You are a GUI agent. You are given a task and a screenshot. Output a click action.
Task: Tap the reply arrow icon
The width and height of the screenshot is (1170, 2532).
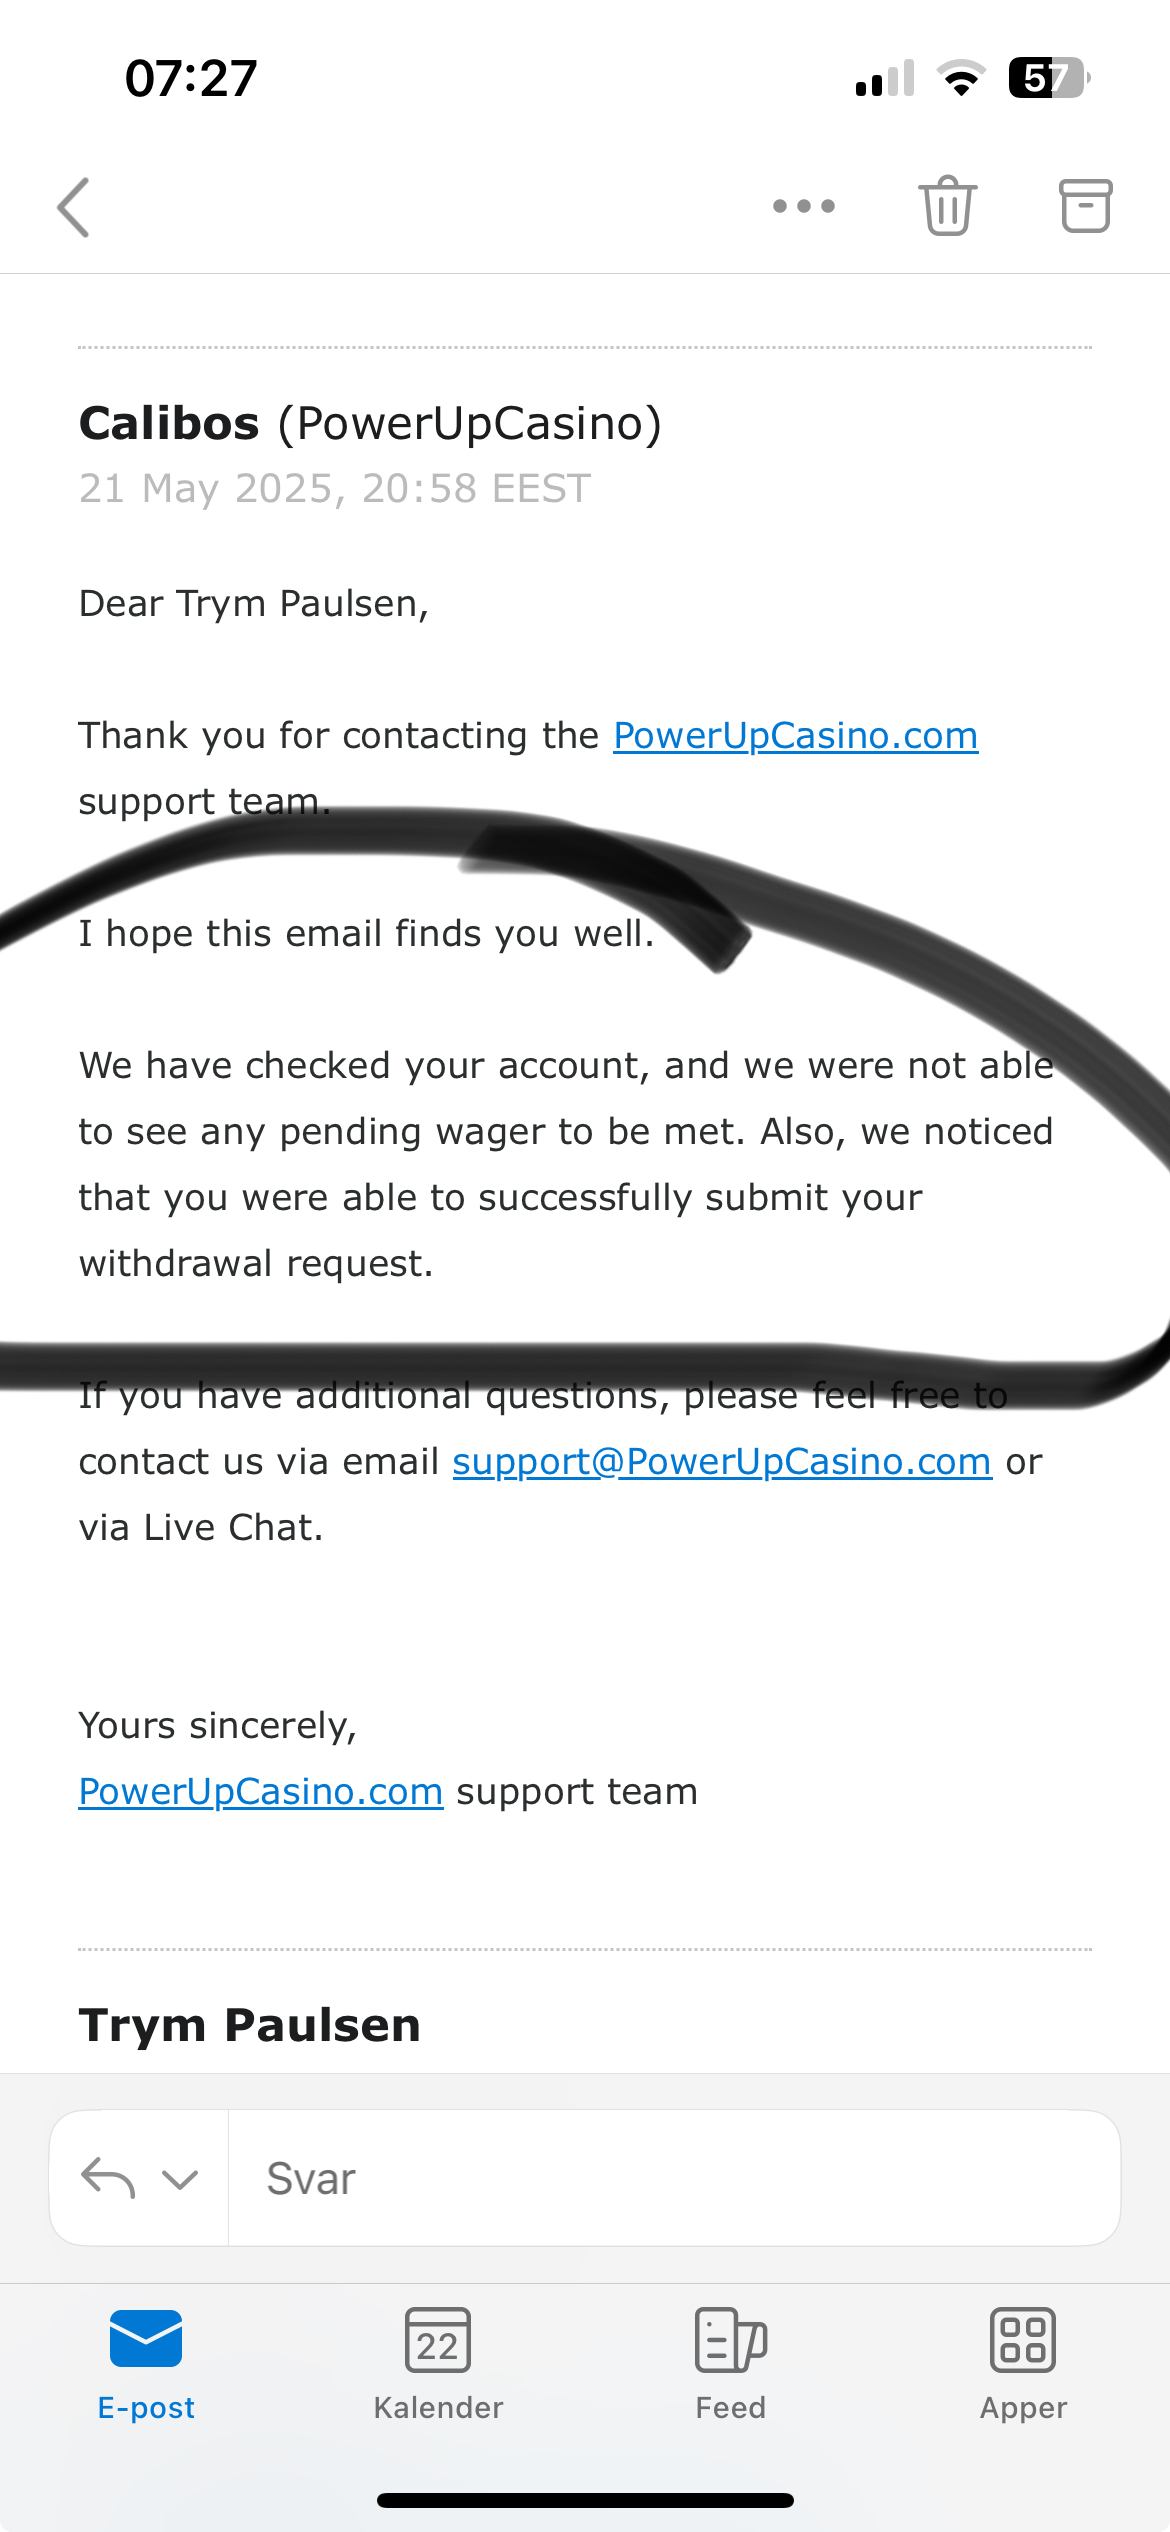tap(108, 2178)
